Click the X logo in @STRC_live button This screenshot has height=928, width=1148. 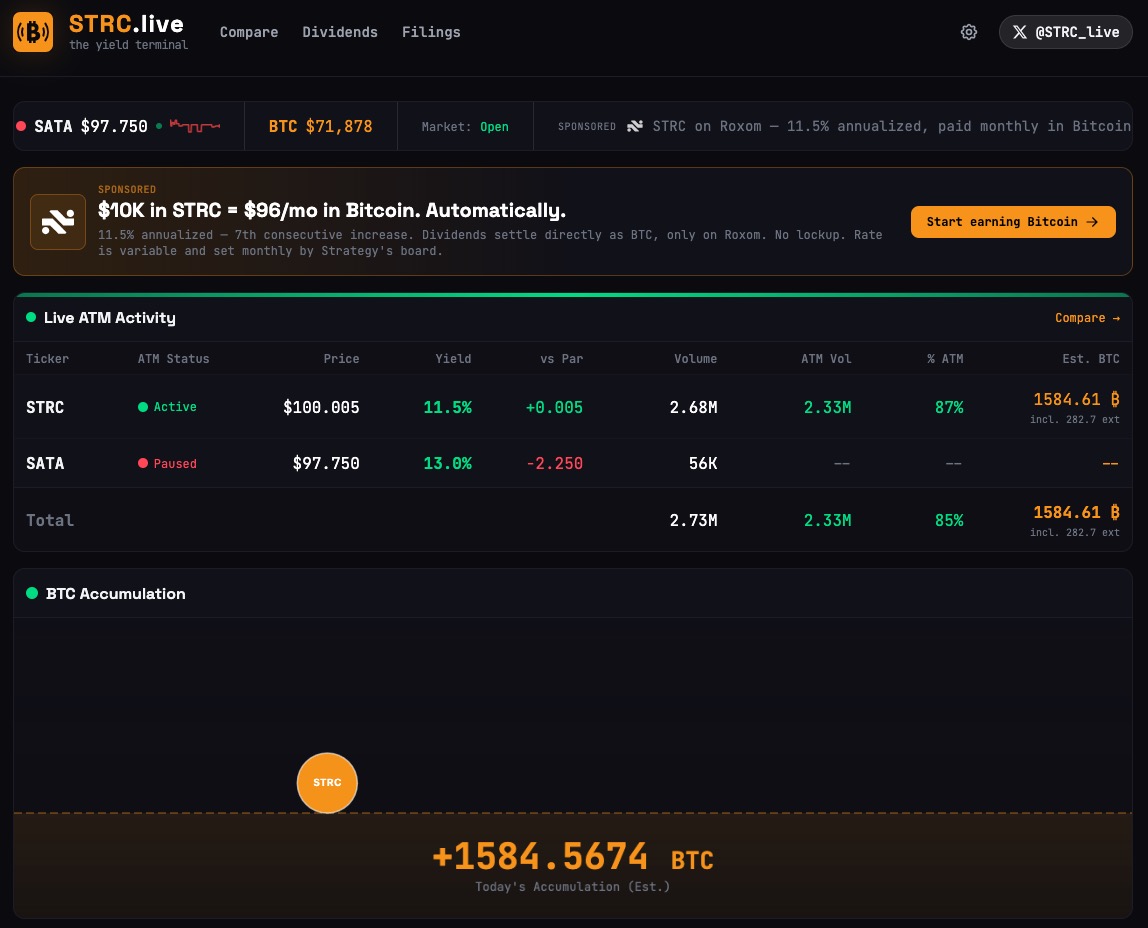click(1019, 32)
